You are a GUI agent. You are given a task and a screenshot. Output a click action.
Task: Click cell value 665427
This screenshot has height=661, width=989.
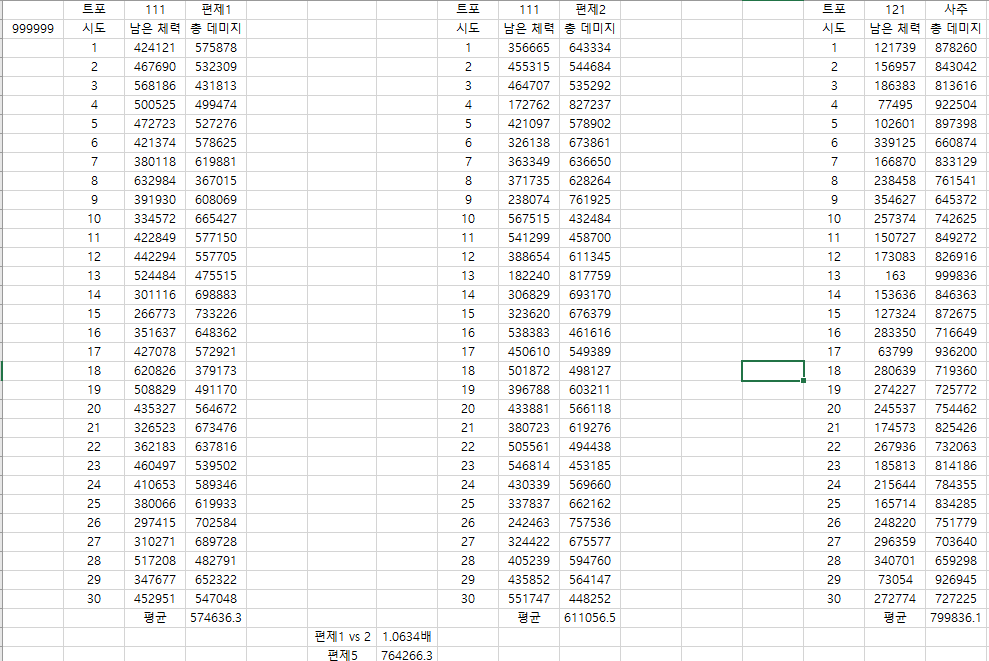216,218
